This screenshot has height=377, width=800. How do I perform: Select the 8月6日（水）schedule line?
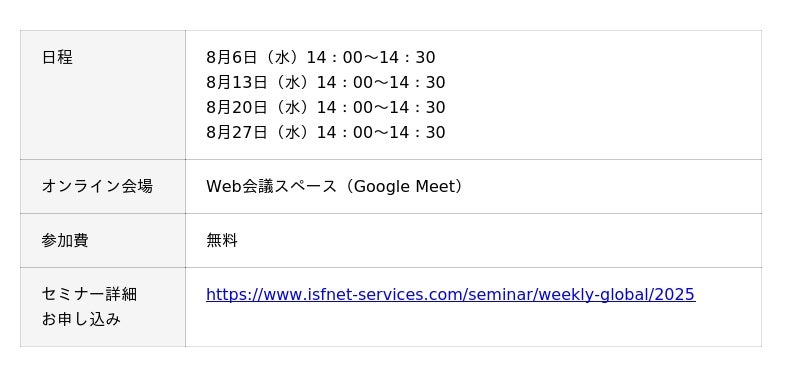[320, 57]
